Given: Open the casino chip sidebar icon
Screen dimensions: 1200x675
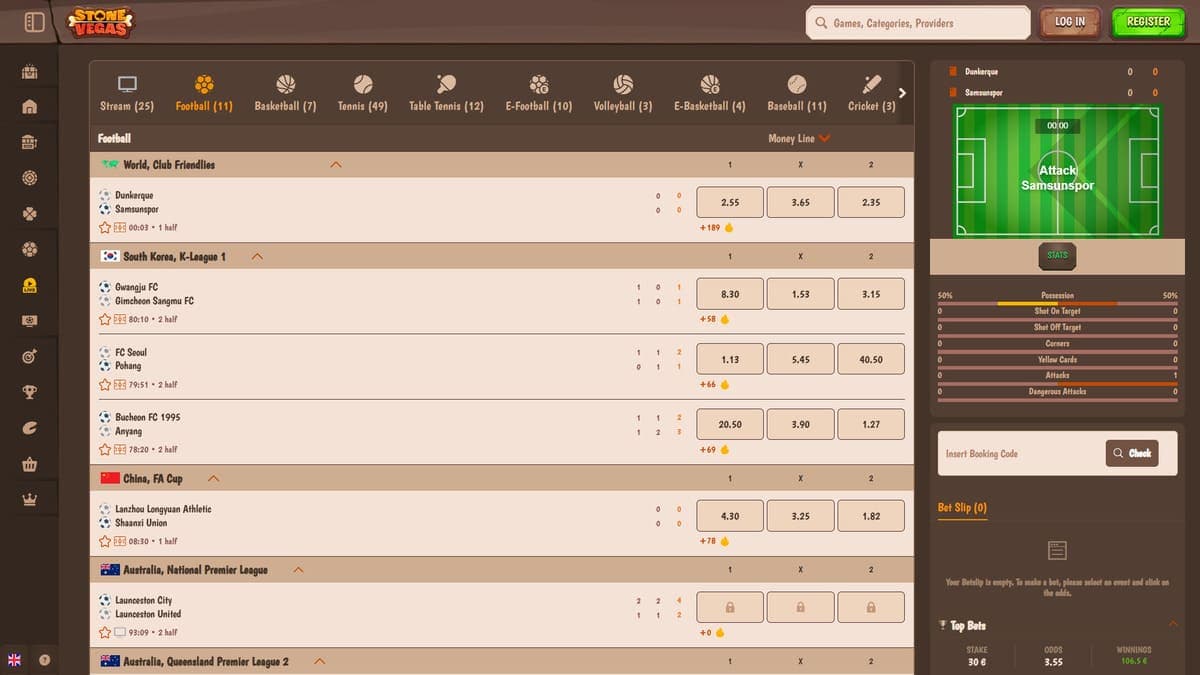Looking at the screenshot, I should coord(29,178).
